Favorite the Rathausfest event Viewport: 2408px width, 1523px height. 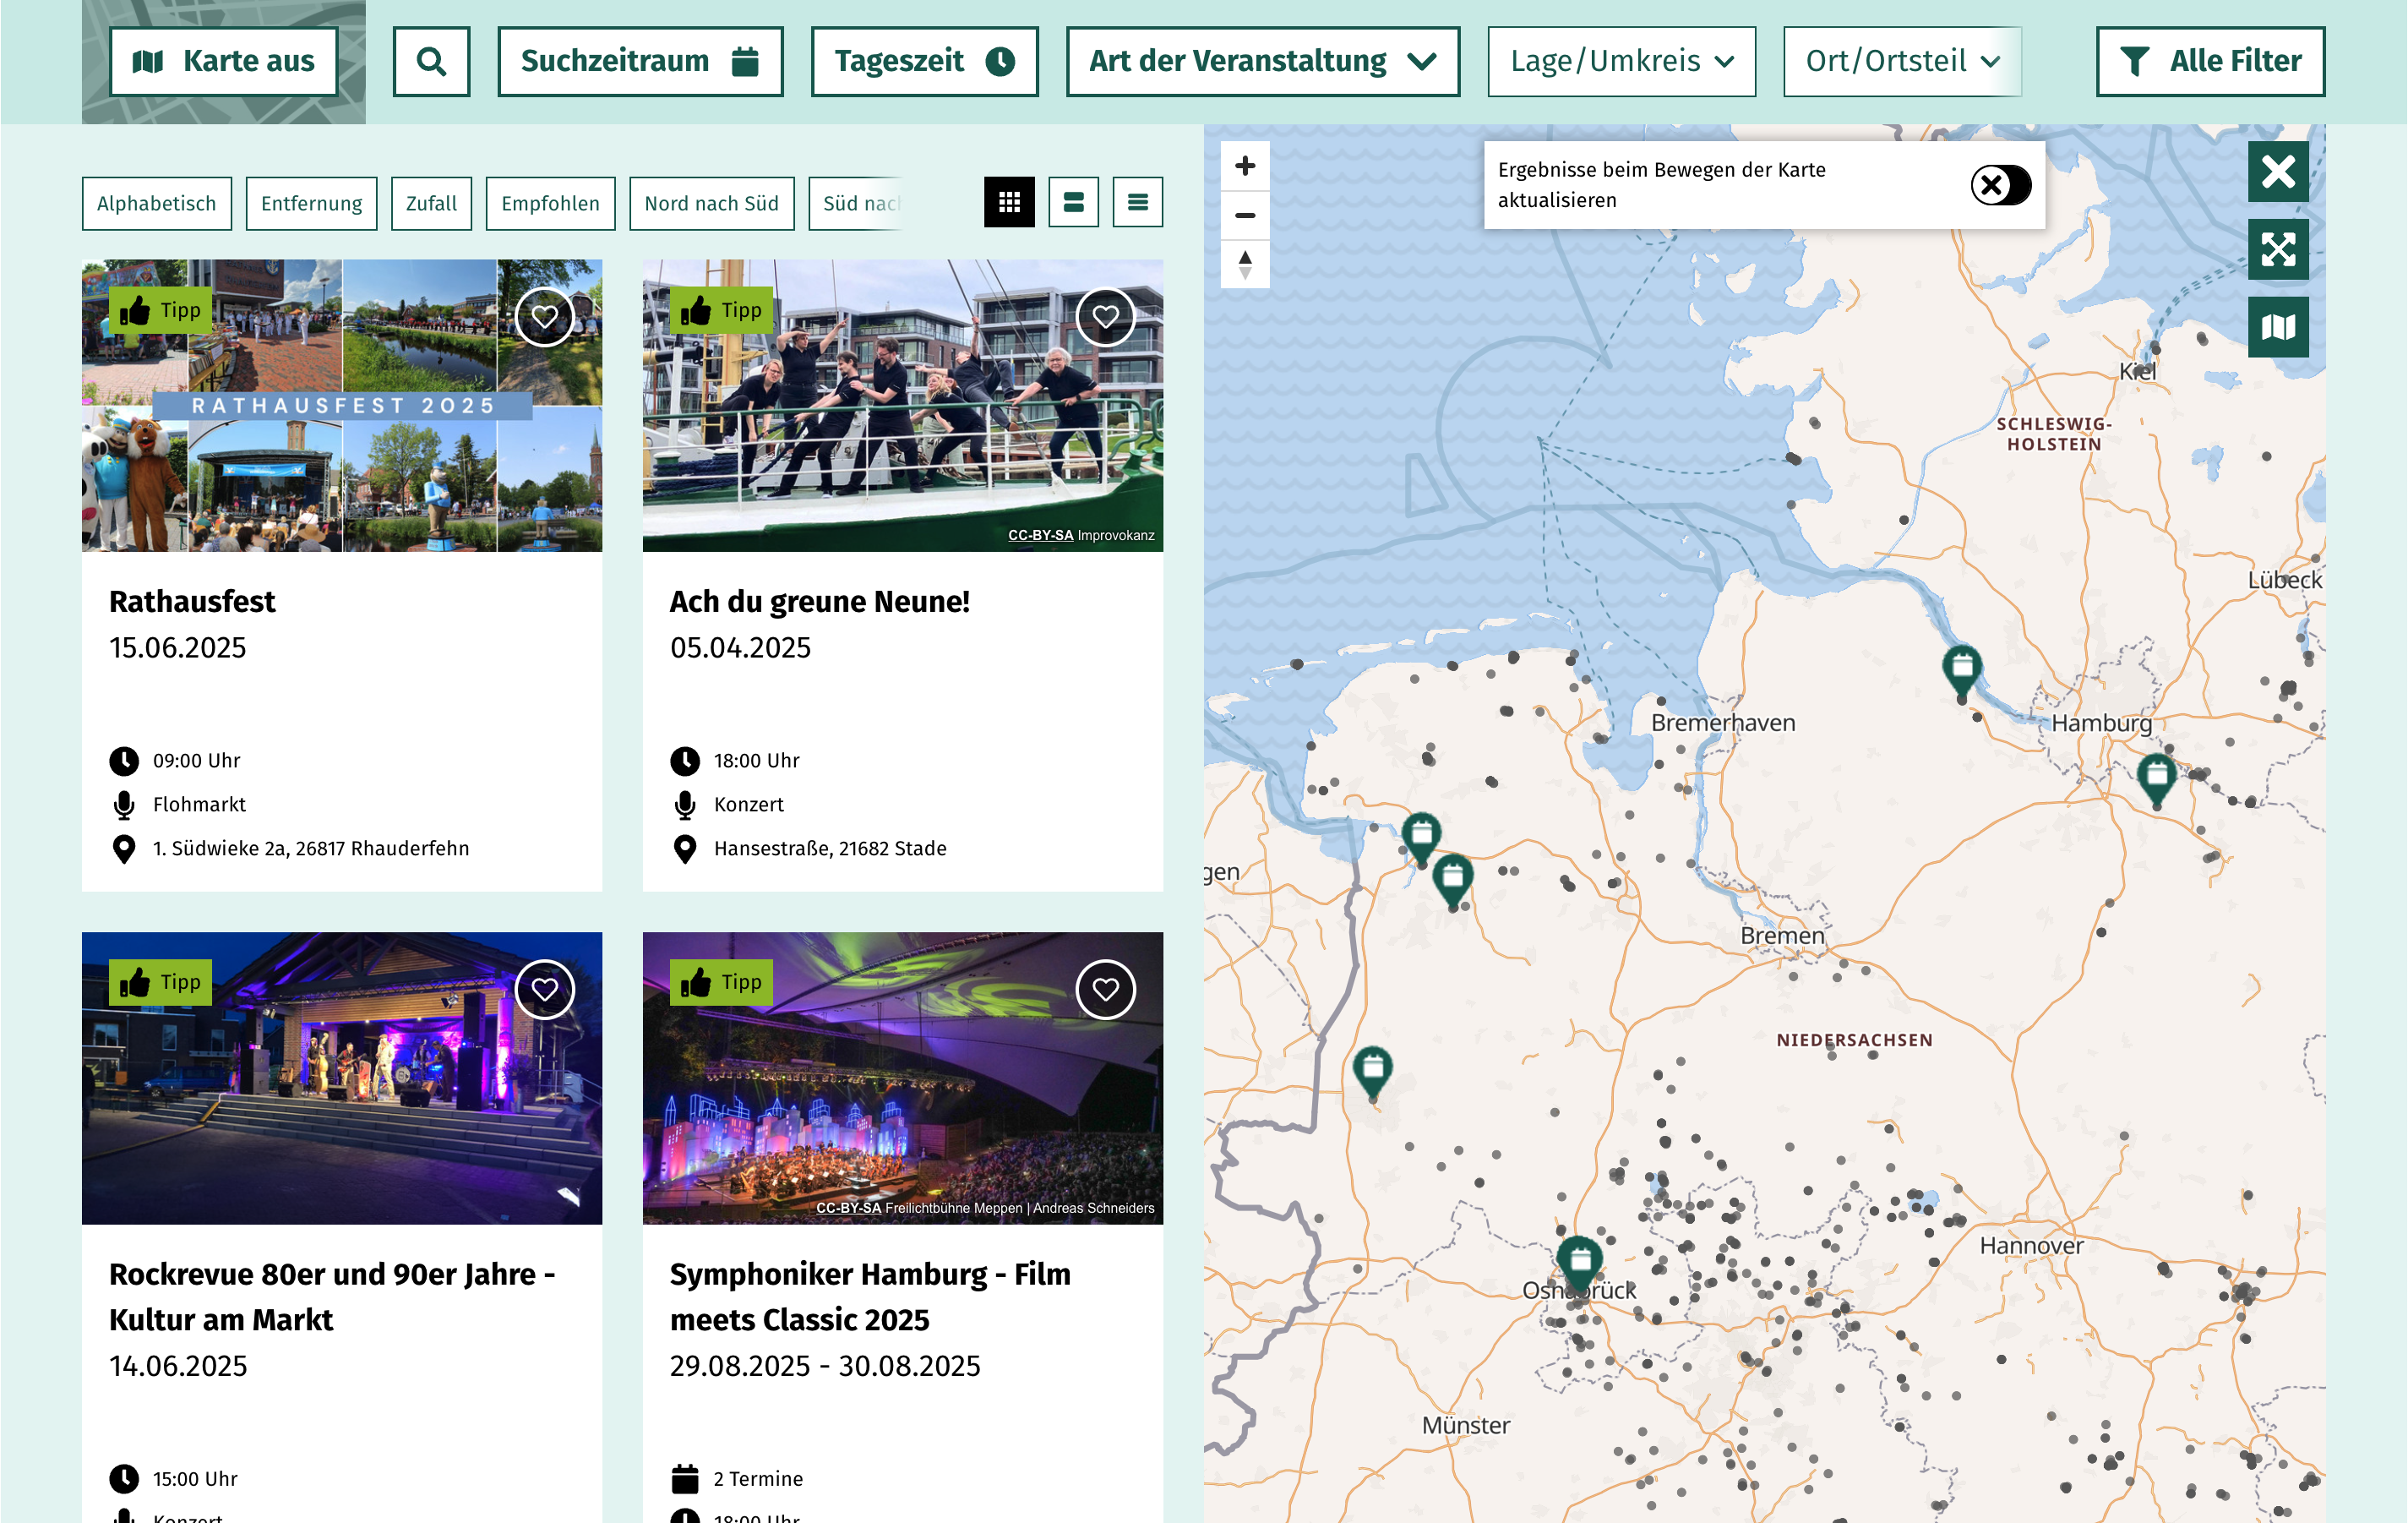pos(544,317)
